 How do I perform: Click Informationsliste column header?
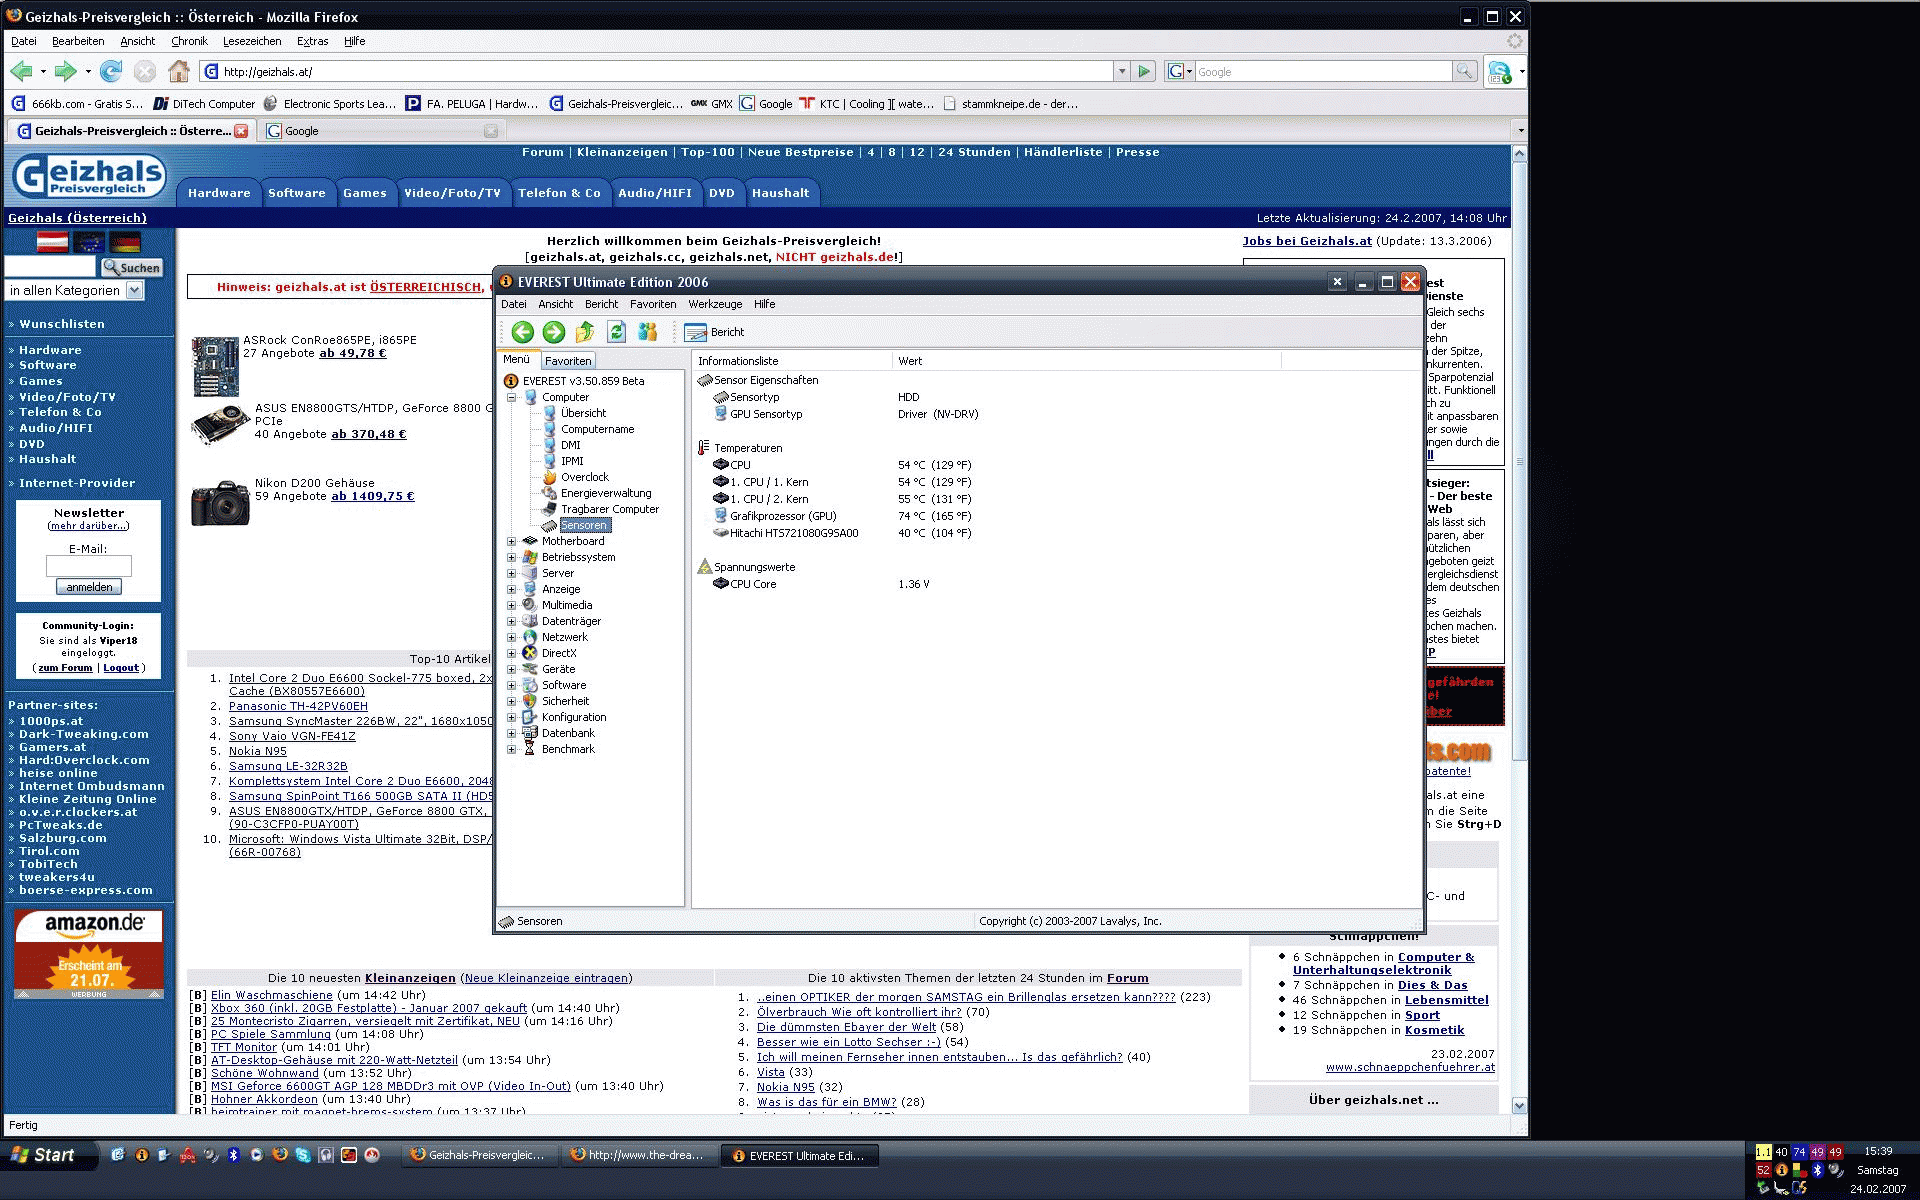(x=791, y=361)
